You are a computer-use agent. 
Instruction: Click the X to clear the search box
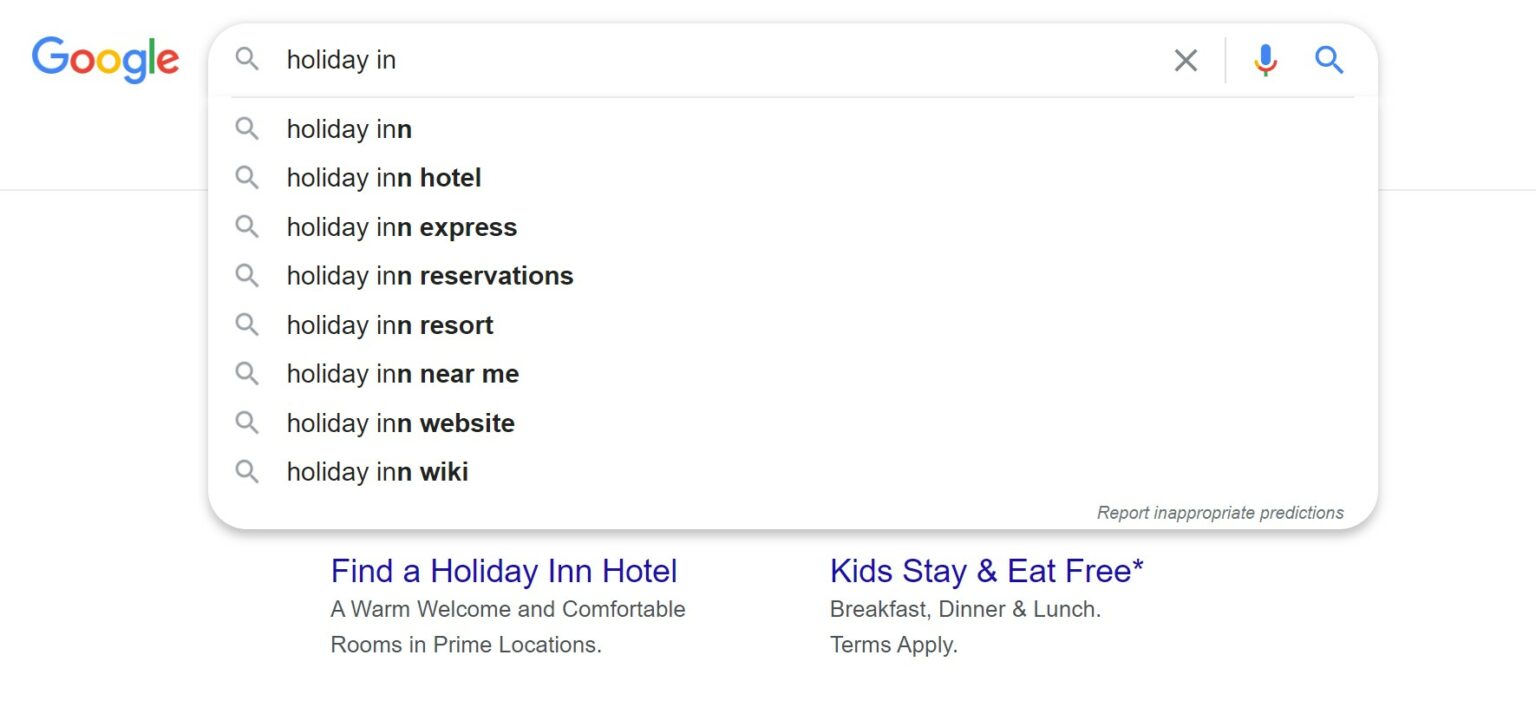pos(1185,60)
